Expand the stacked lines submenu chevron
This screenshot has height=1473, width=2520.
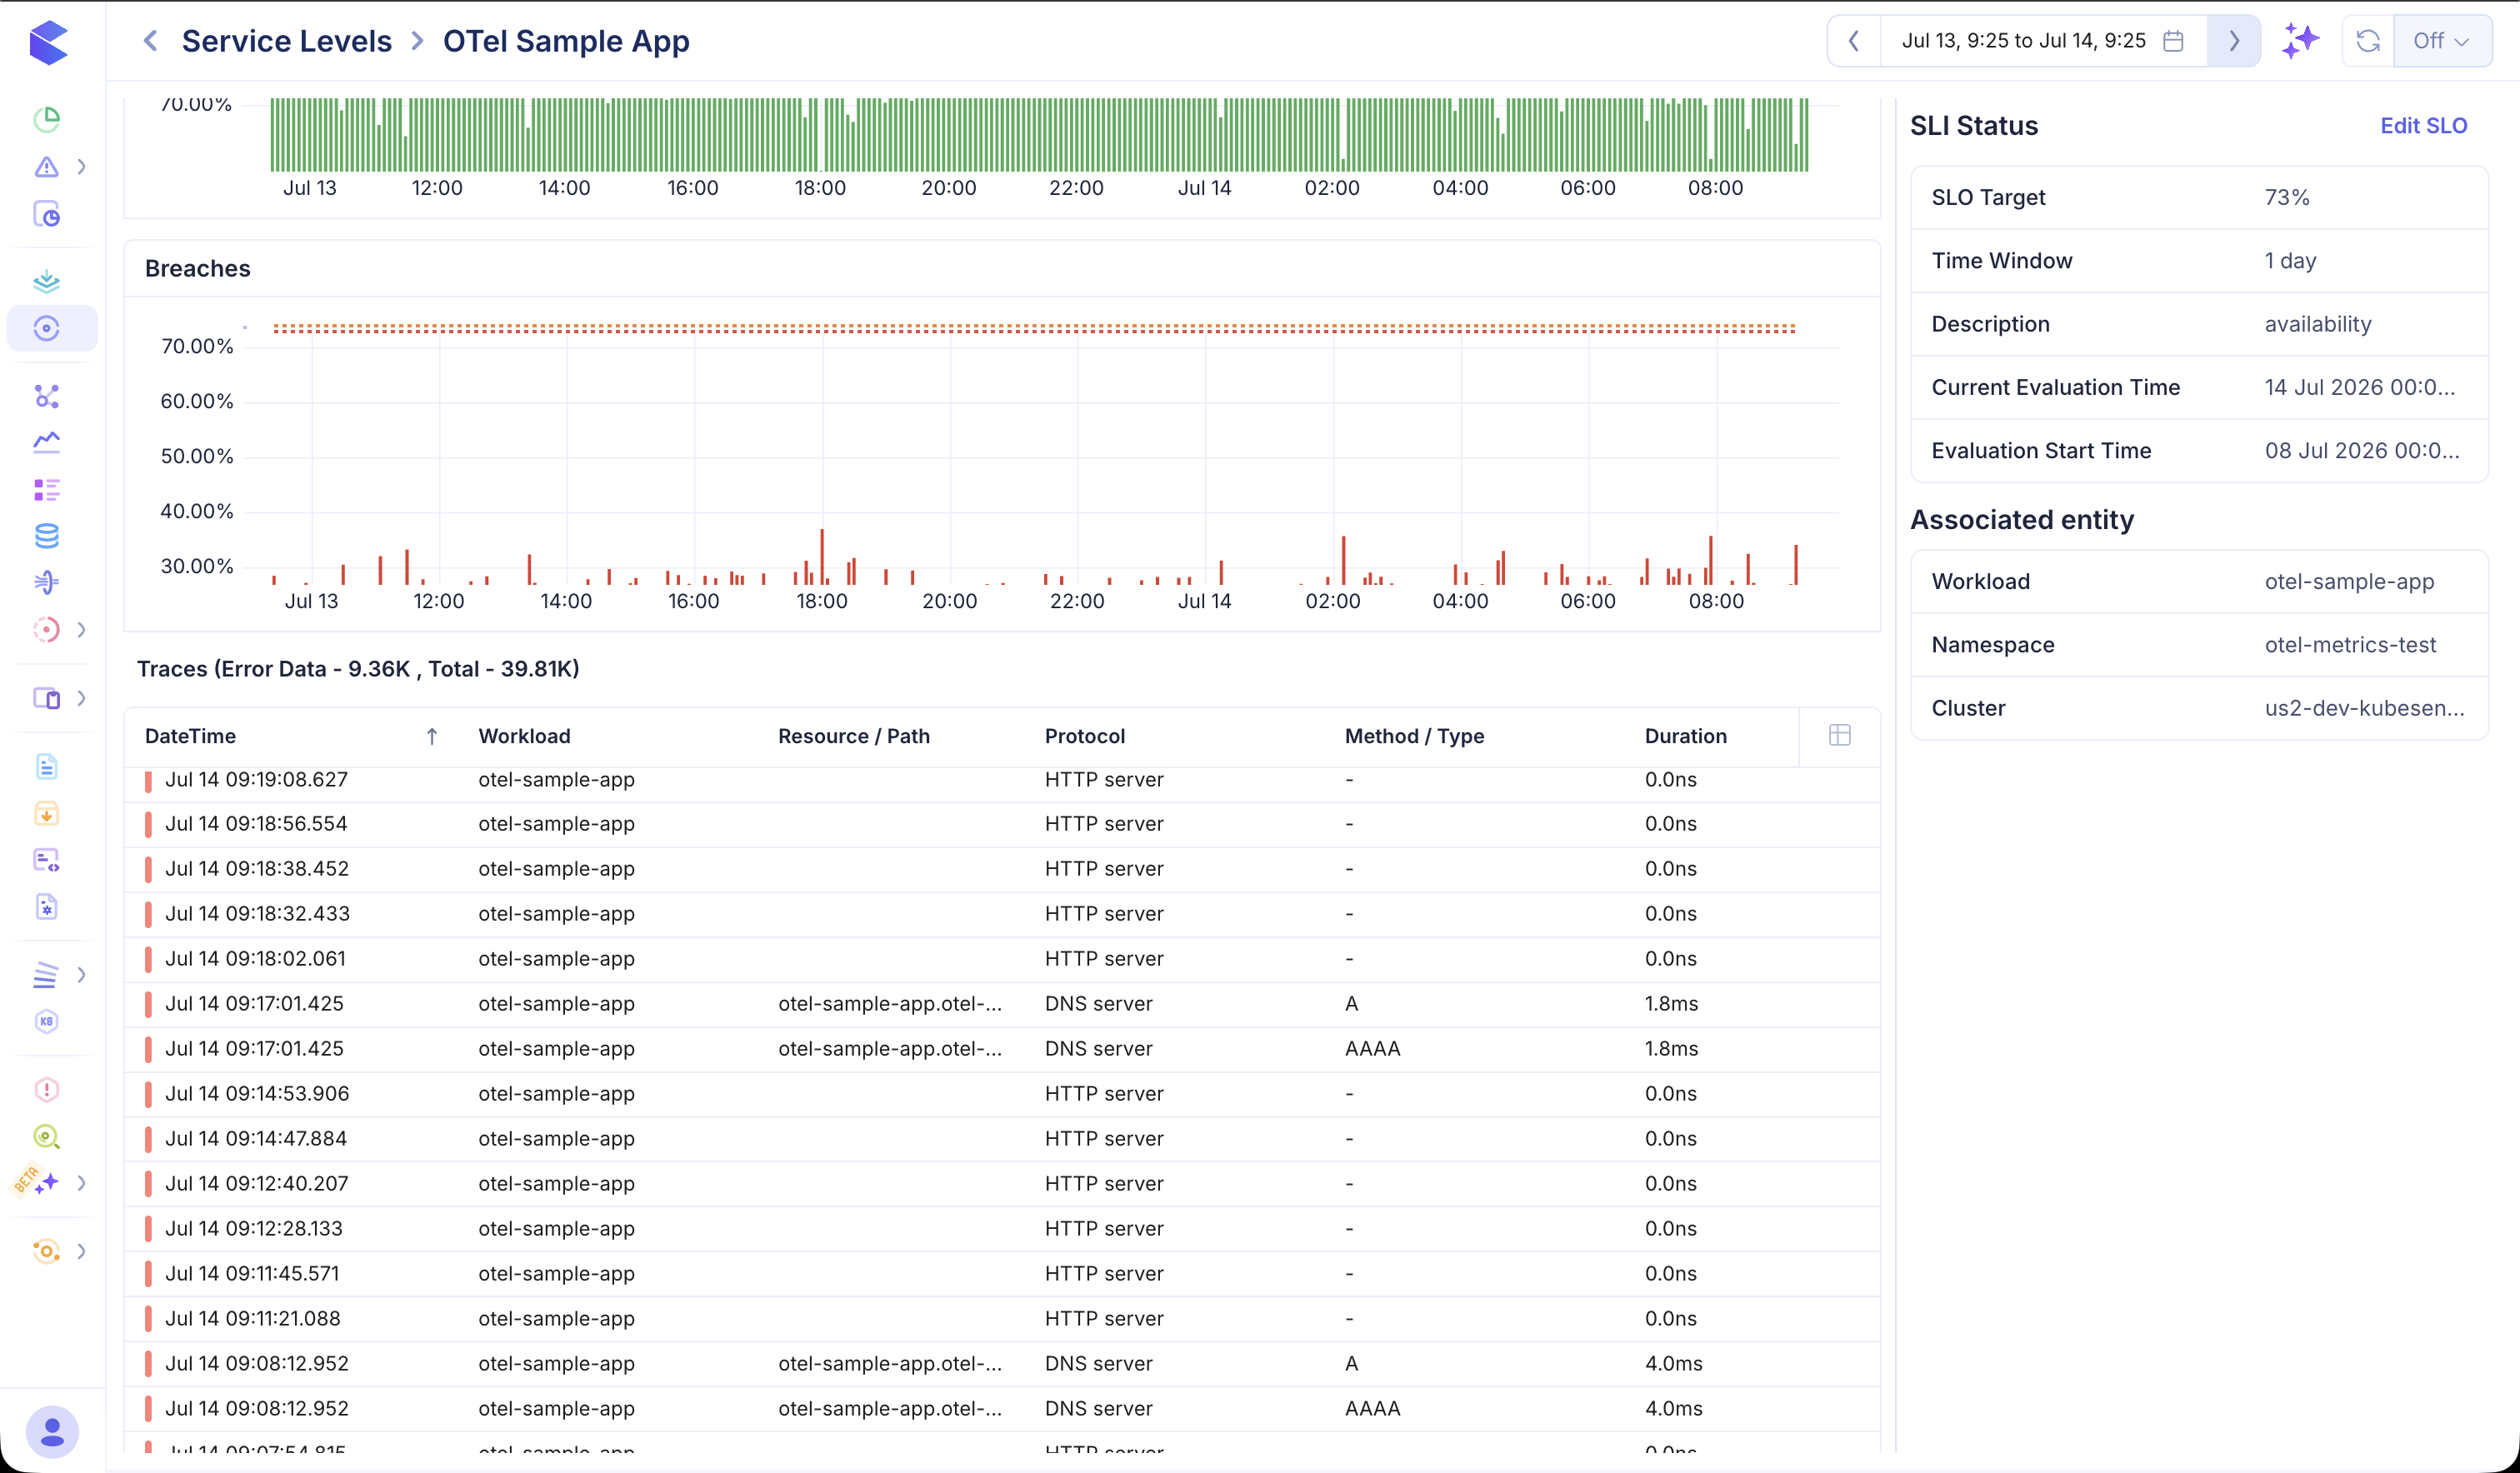point(82,974)
